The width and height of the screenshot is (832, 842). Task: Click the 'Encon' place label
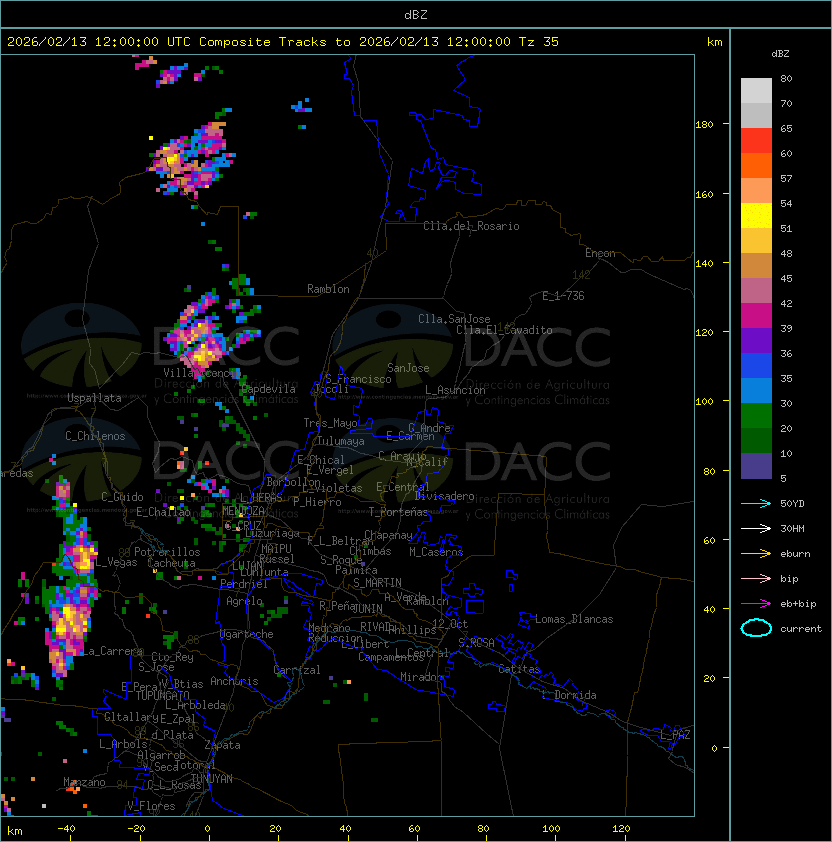[x=600, y=253]
